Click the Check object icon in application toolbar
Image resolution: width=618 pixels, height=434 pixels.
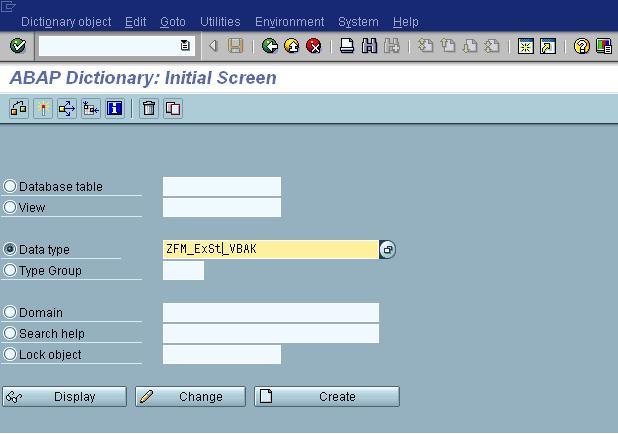pyautogui.click(x=19, y=108)
